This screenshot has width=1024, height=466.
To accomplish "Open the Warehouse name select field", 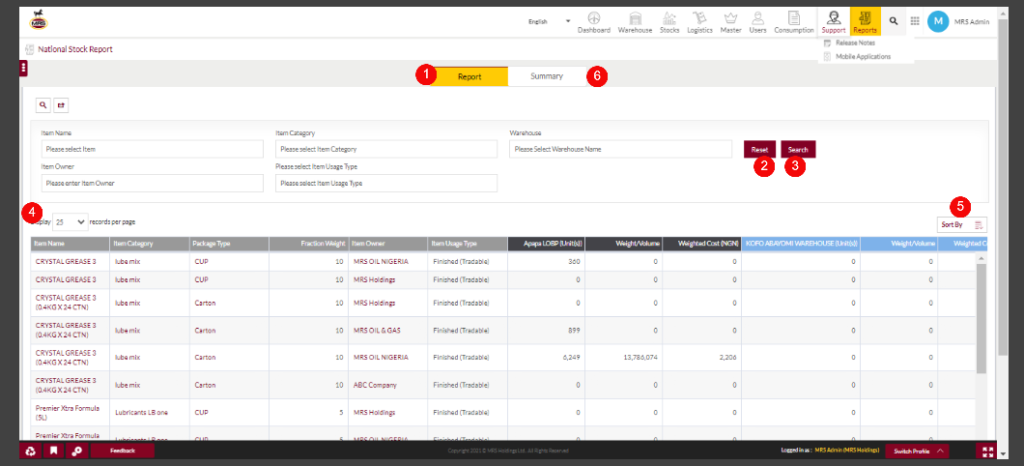I will [x=620, y=149].
